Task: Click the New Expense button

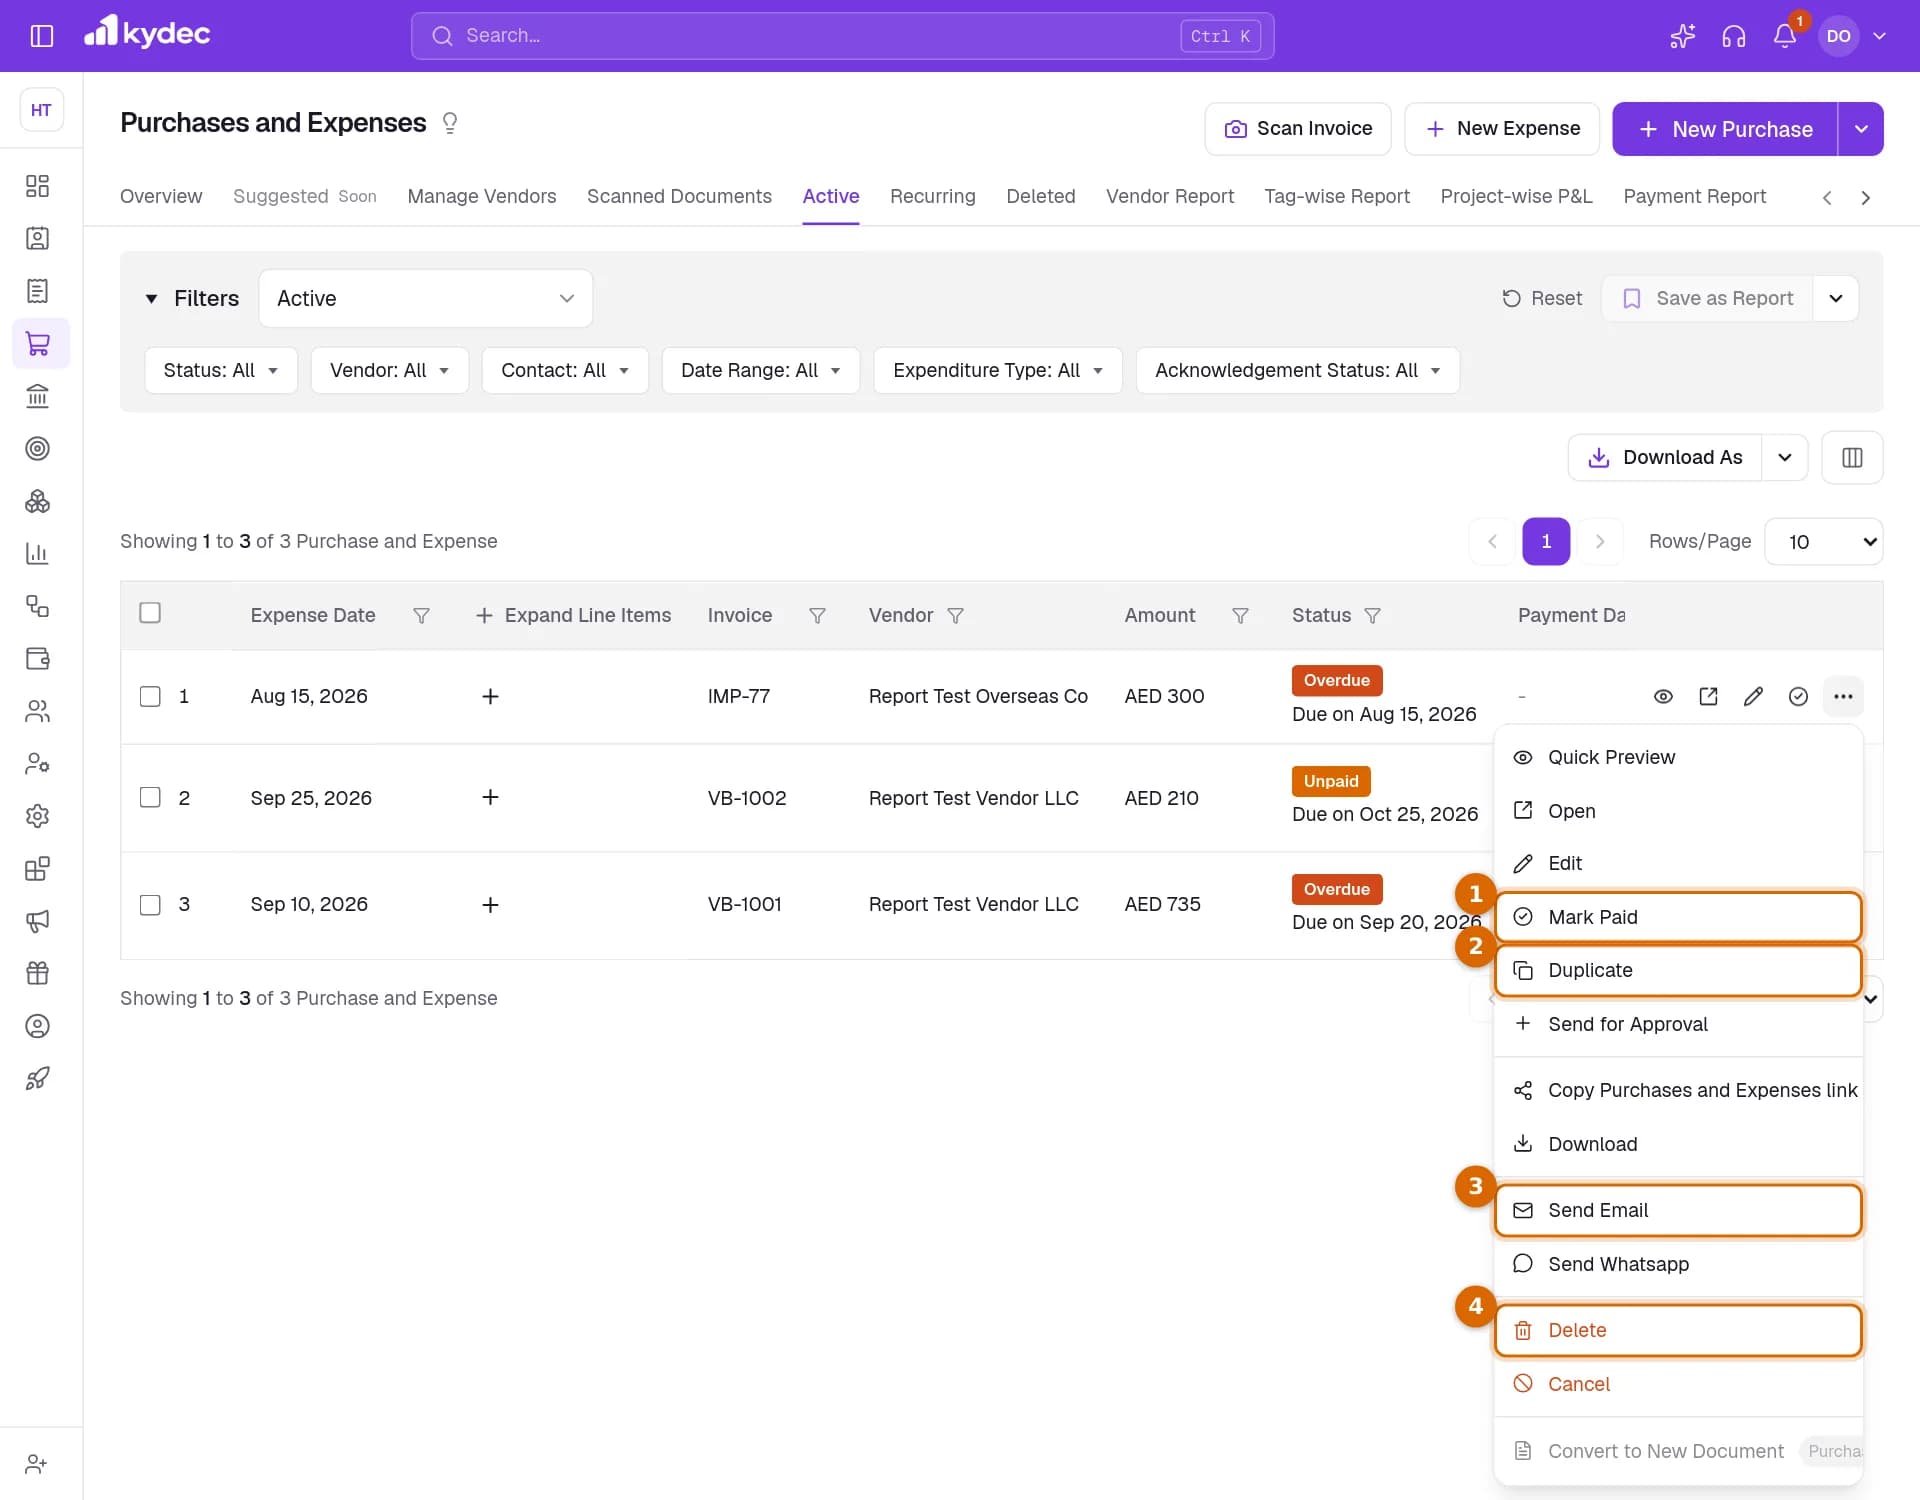Action: pyautogui.click(x=1501, y=129)
